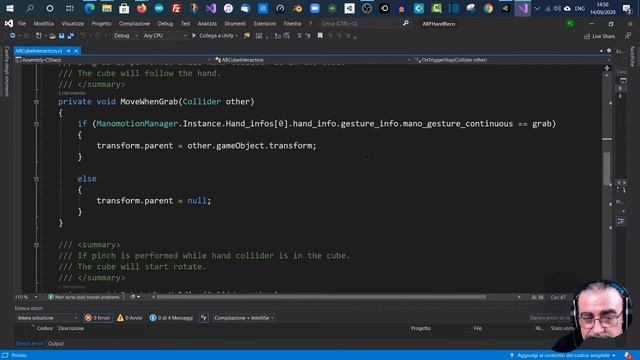Open the Strumenti menu
This screenshot has width=640, height=360.
tap(235, 24)
